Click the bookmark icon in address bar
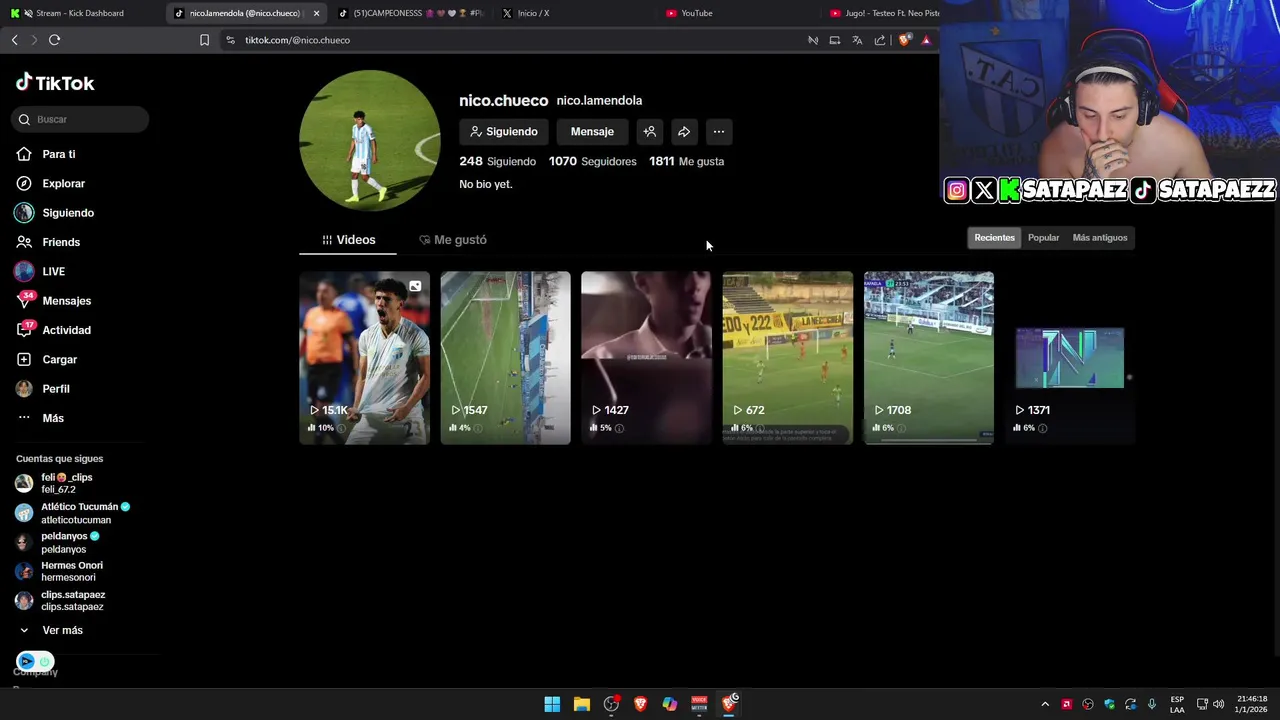 pyautogui.click(x=204, y=40)
